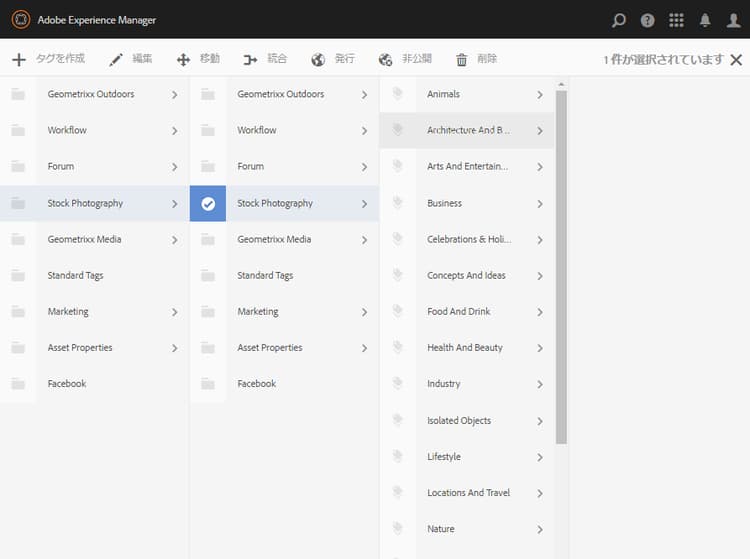Select second-column Facebook folder thumbnail
Image resolution: width=750 pixels, height=559 pixels.
208,384
